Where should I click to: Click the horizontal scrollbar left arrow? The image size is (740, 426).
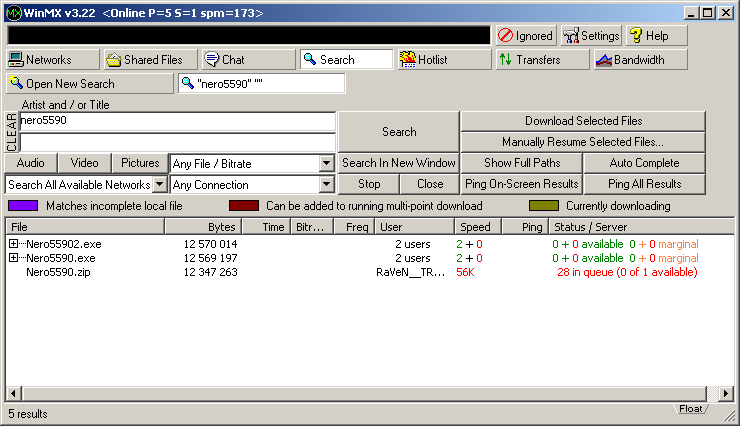point(14,393)
